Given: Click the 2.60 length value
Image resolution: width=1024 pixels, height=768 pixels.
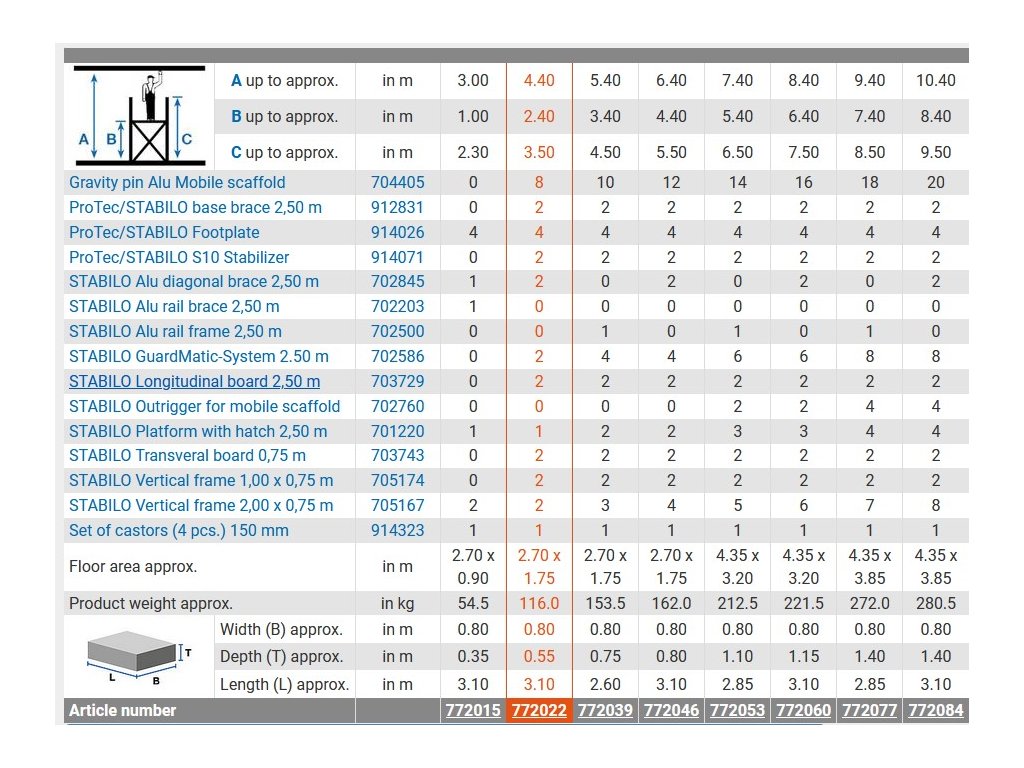Looking at the screenshot, I should coord(605,684).
